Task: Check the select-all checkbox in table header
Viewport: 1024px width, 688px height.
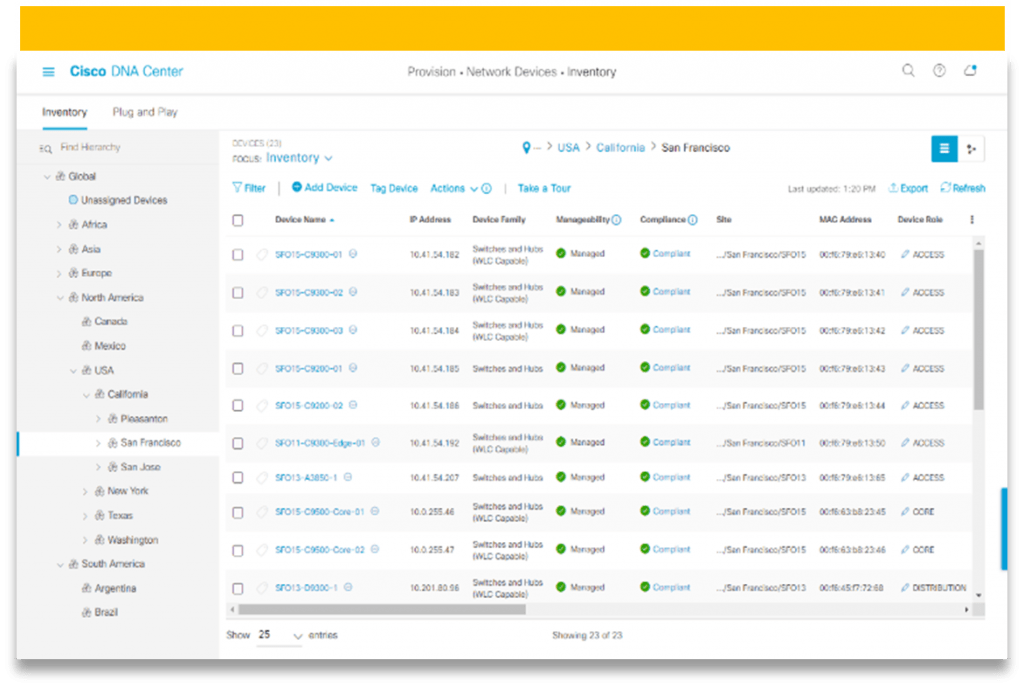Action: pyautogui.click(x=237, y=220)
